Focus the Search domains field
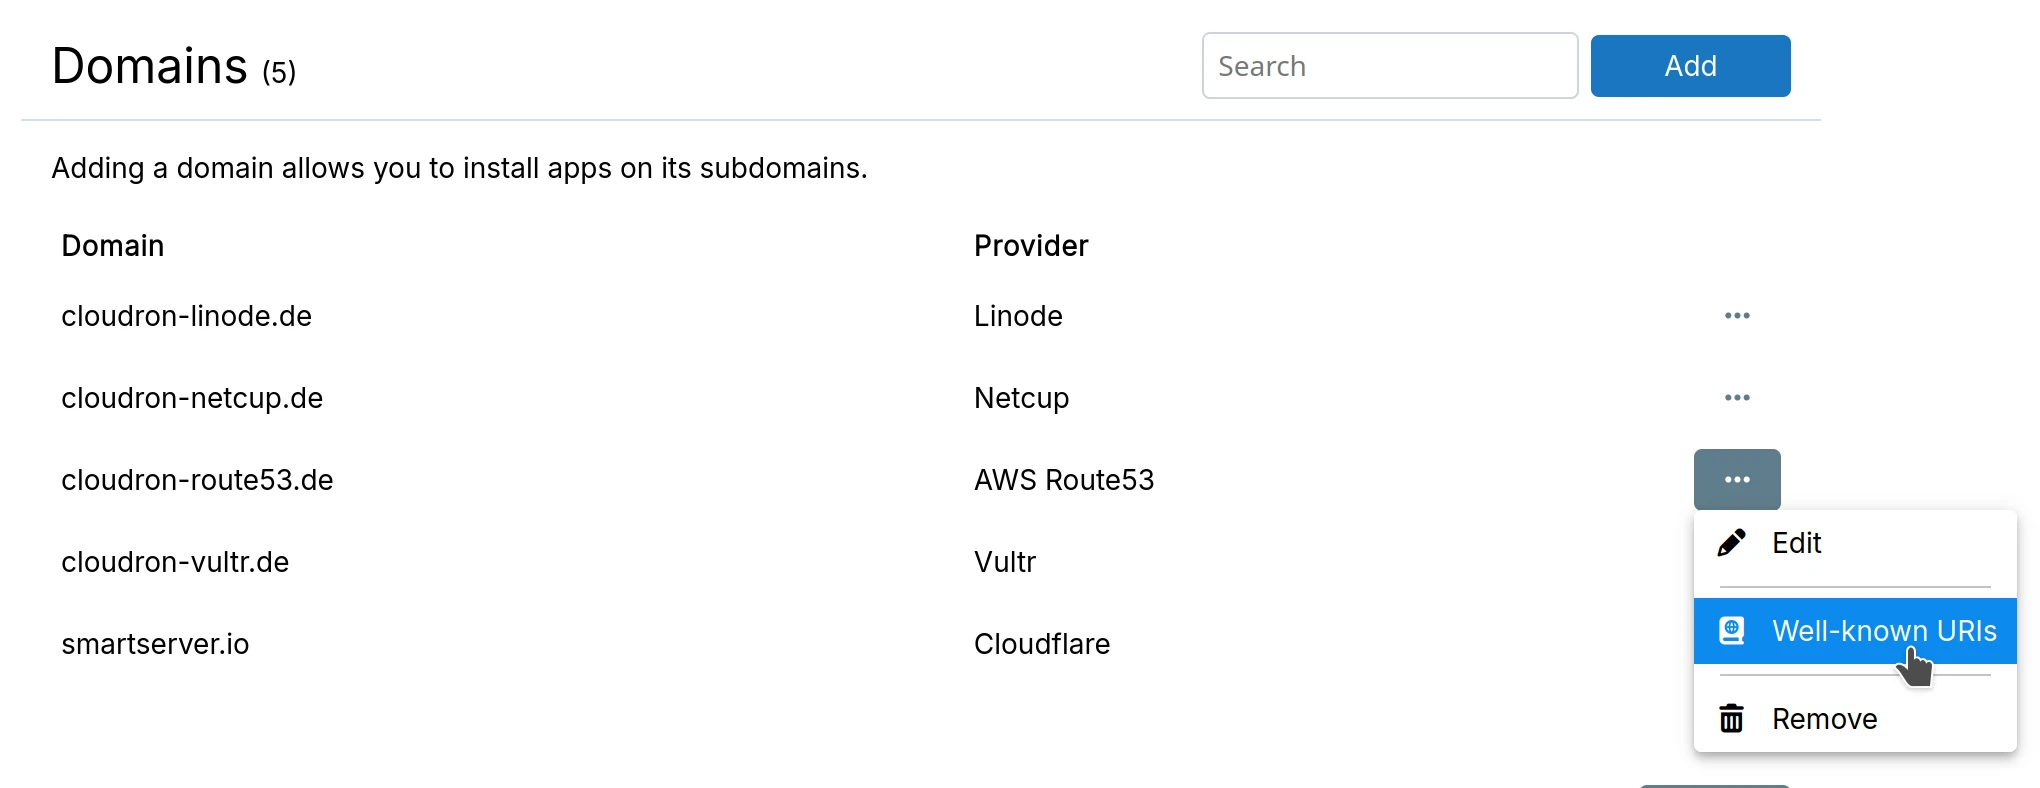Screen dimensions: 2040x788 coord(1389,66)
